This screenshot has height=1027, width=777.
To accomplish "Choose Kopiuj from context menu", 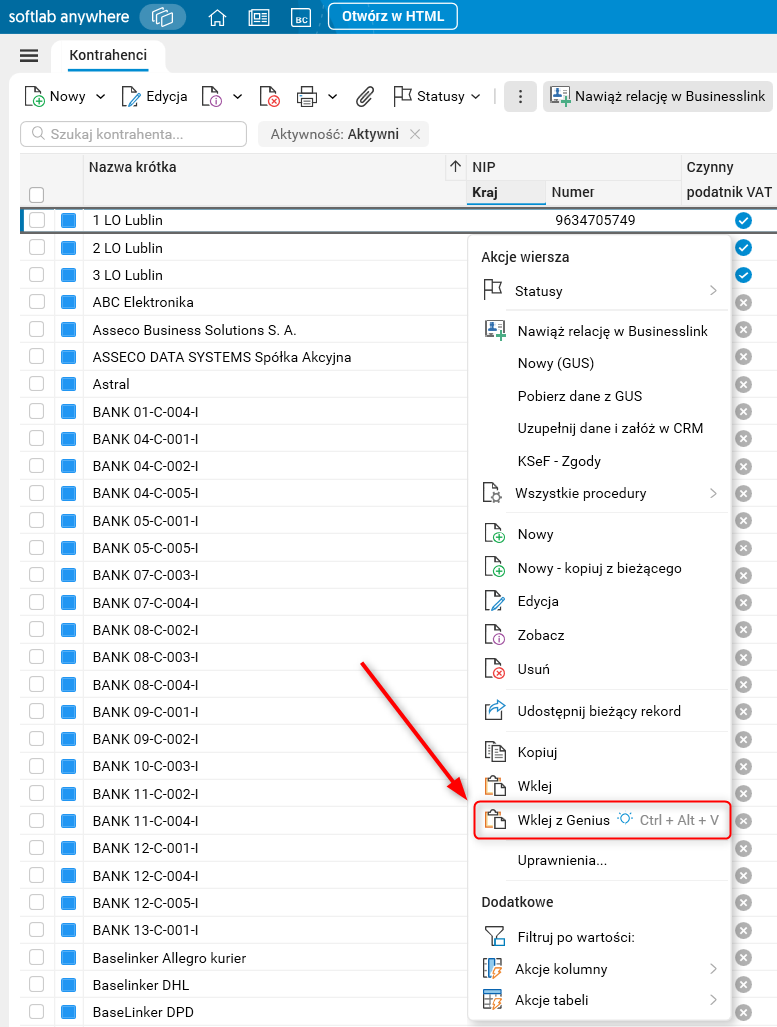I will click(599, 752).
